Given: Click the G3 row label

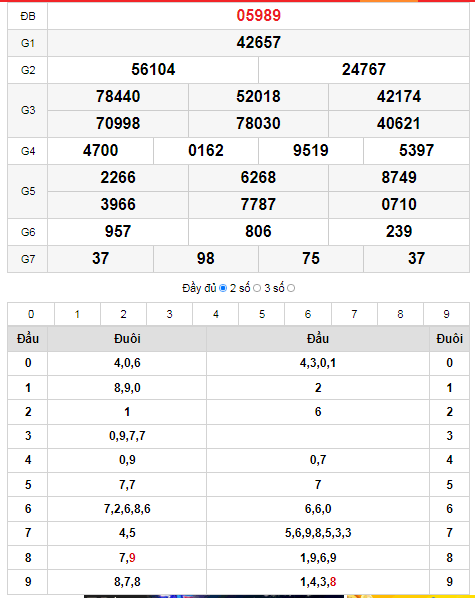Looking at the screenshot, I should point(28,111).
